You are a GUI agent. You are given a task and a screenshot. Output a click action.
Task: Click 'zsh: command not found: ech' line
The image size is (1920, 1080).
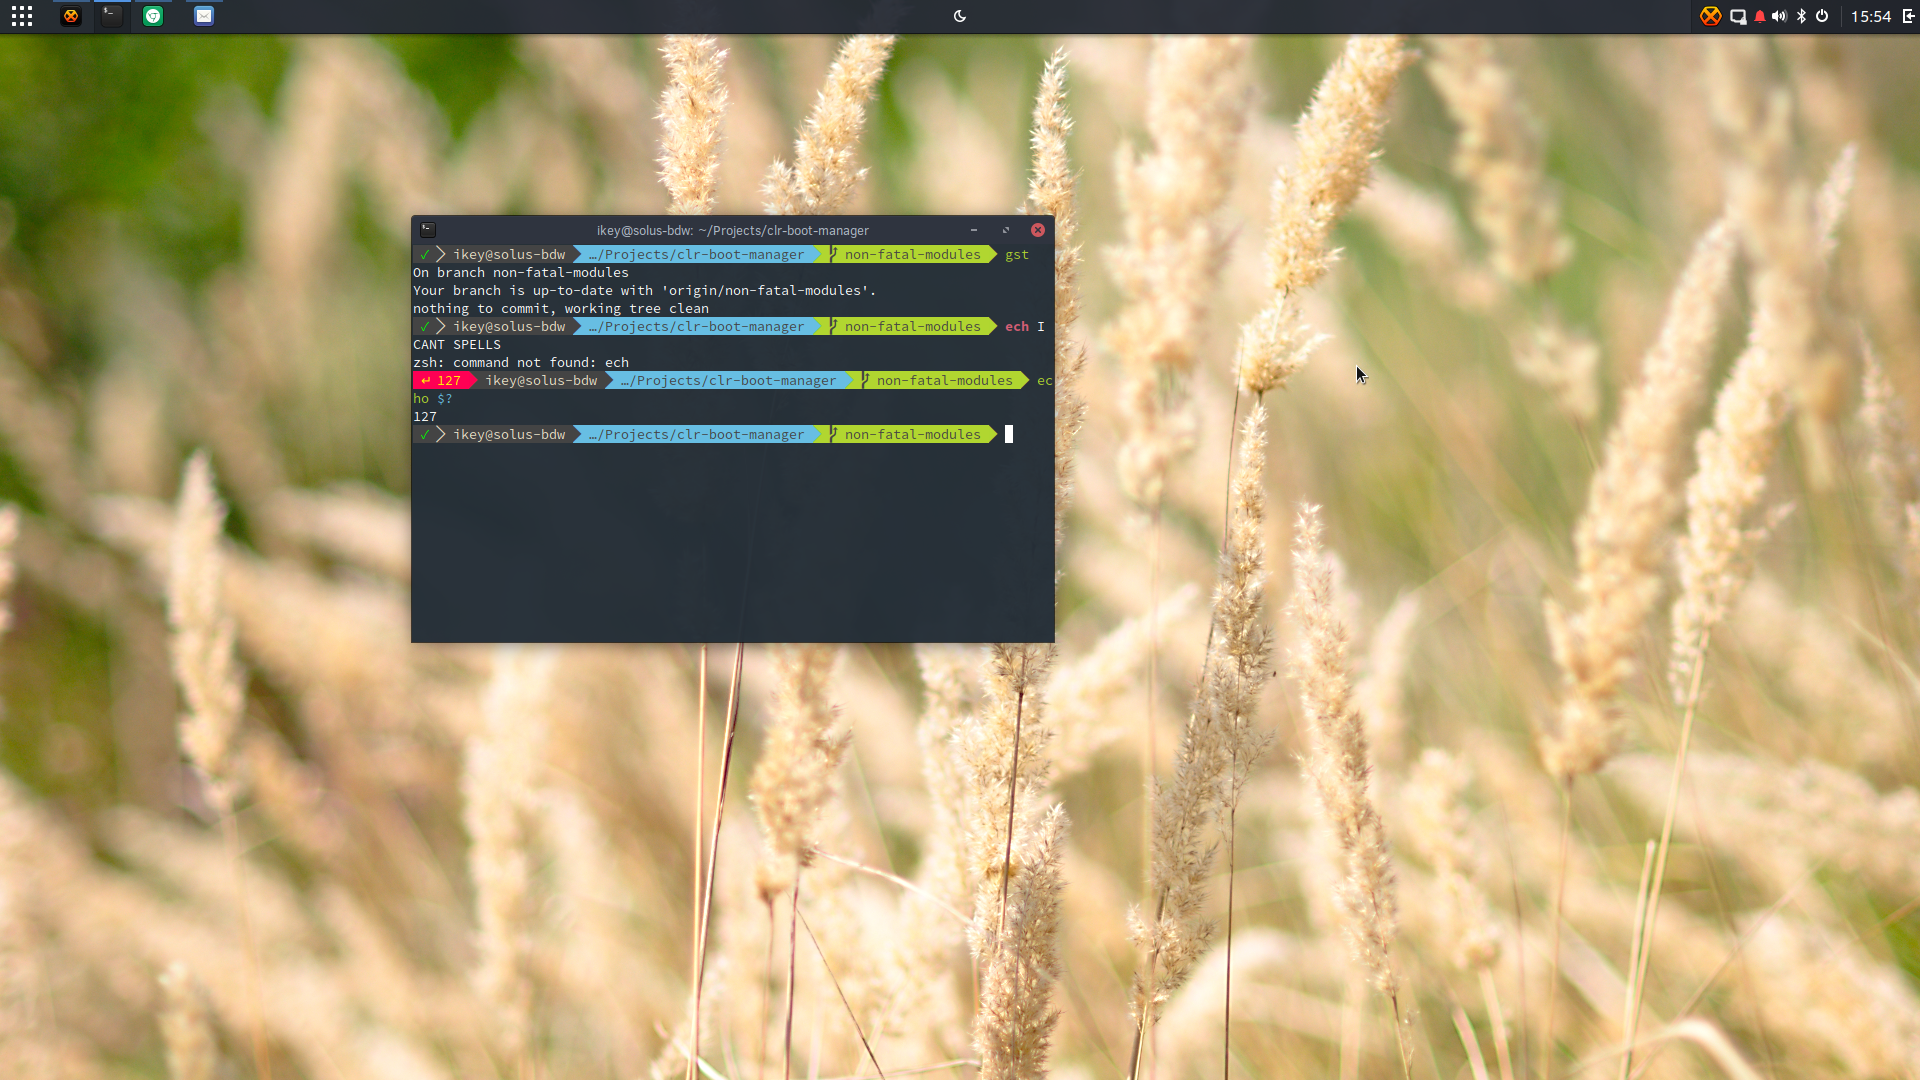coord(521,362)
